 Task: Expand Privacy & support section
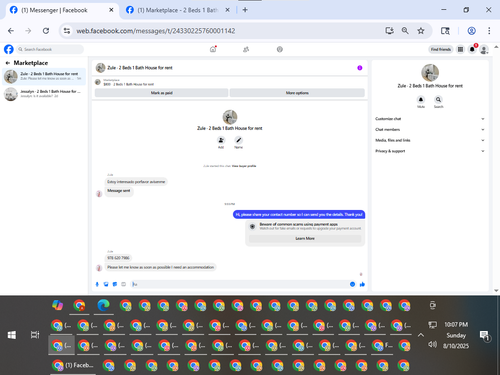point(430,151)
